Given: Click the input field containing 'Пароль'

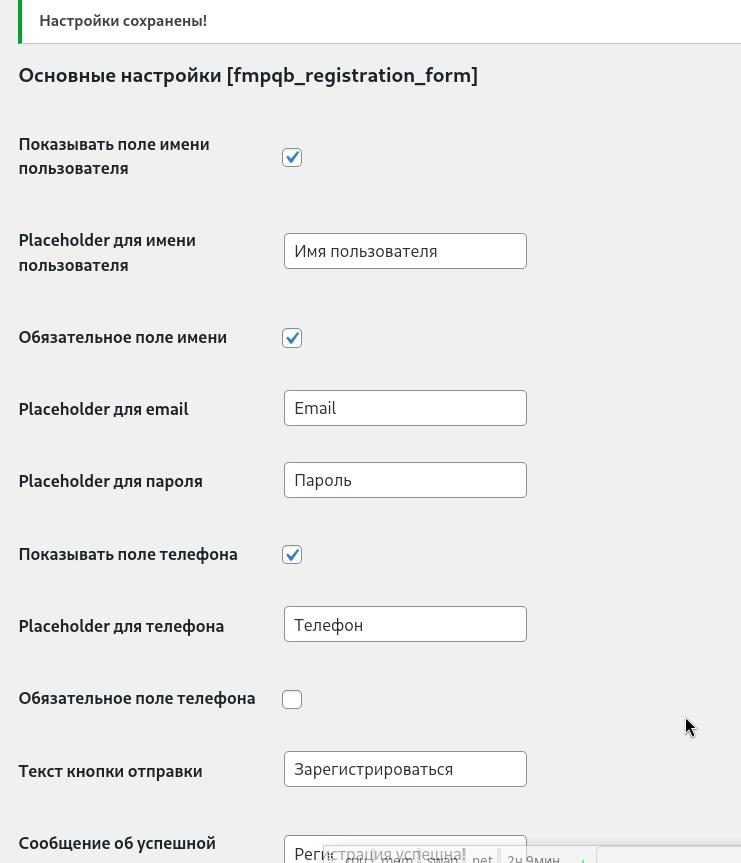Looking at the screenshot, I should [x=405, y=480].
